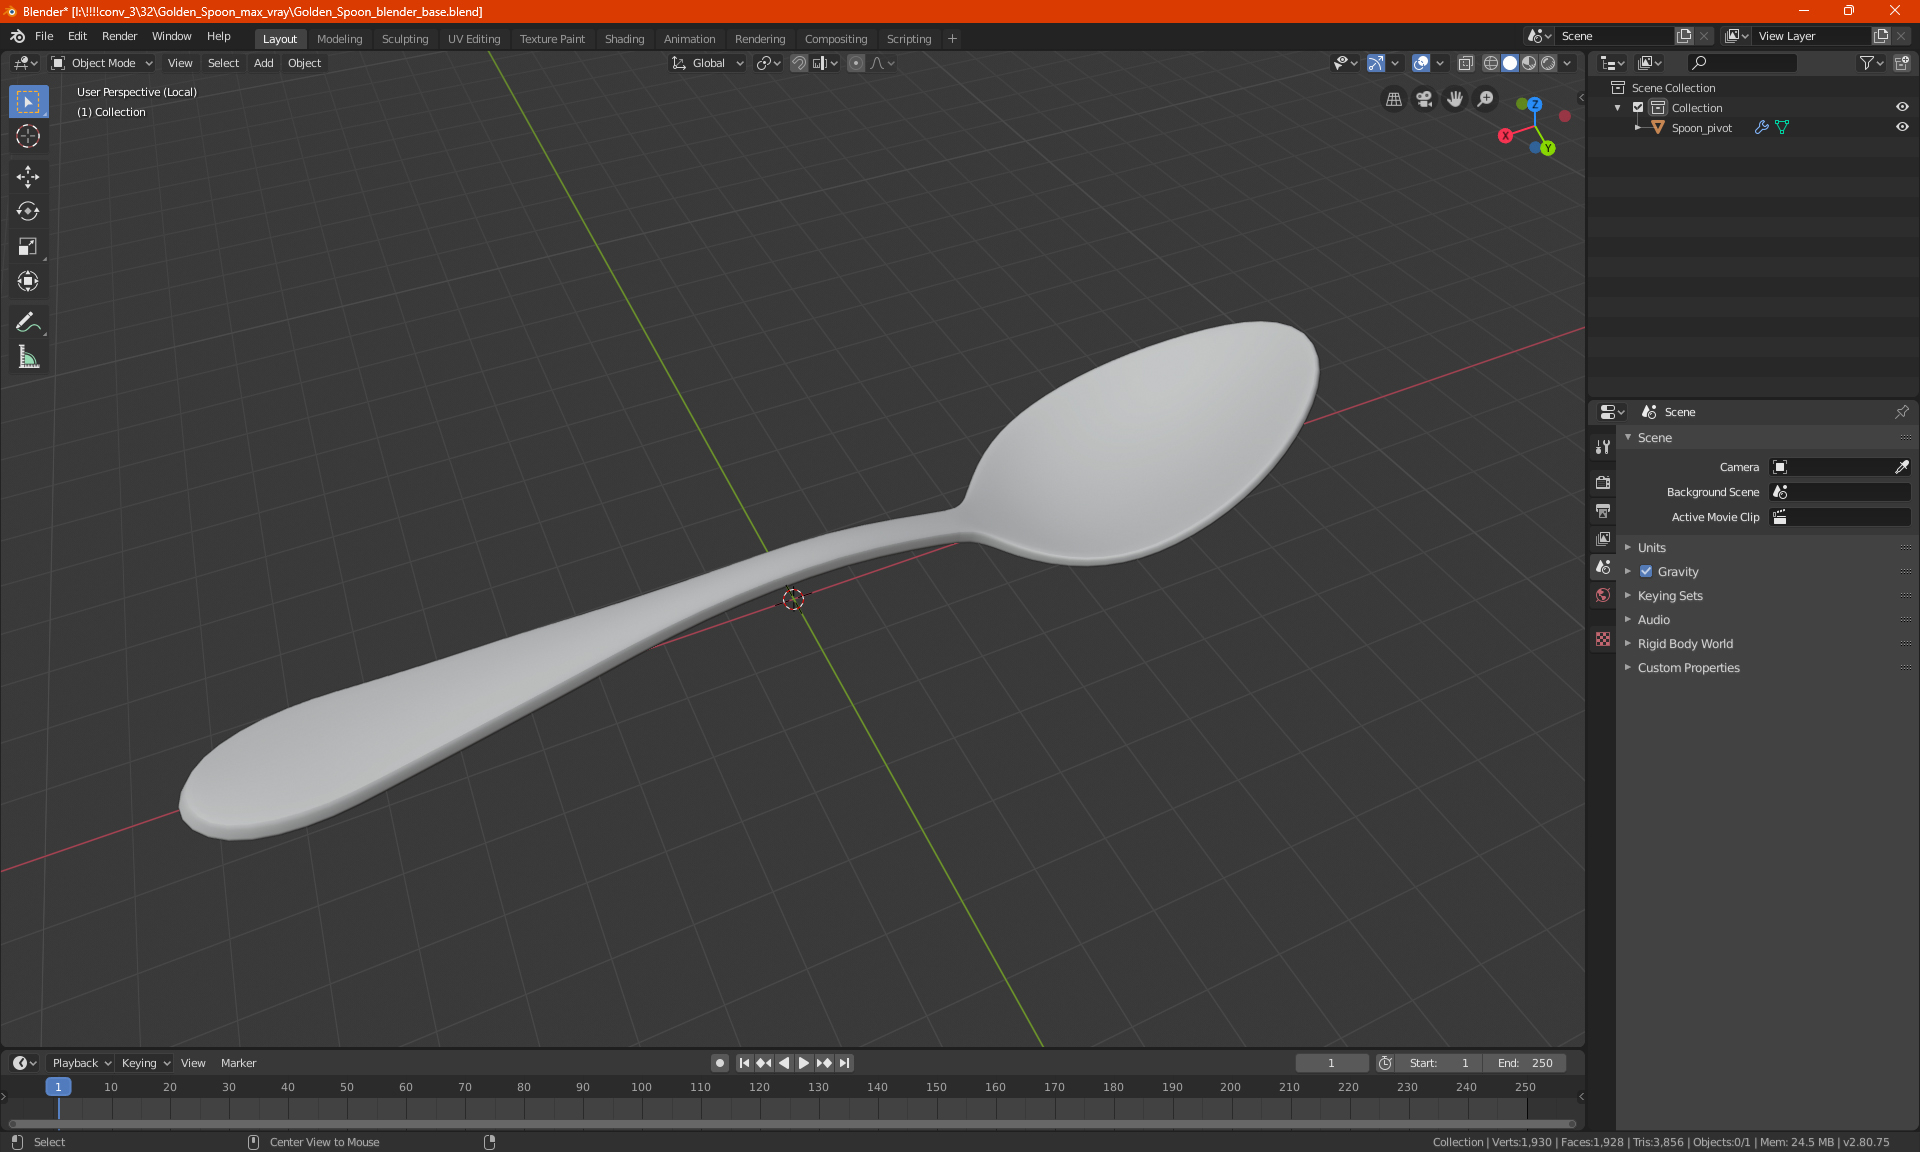The height and width of the screenshot is (1152, 1920).
Task: Open the Playback dropdown
Action: tap(81, 1063)
